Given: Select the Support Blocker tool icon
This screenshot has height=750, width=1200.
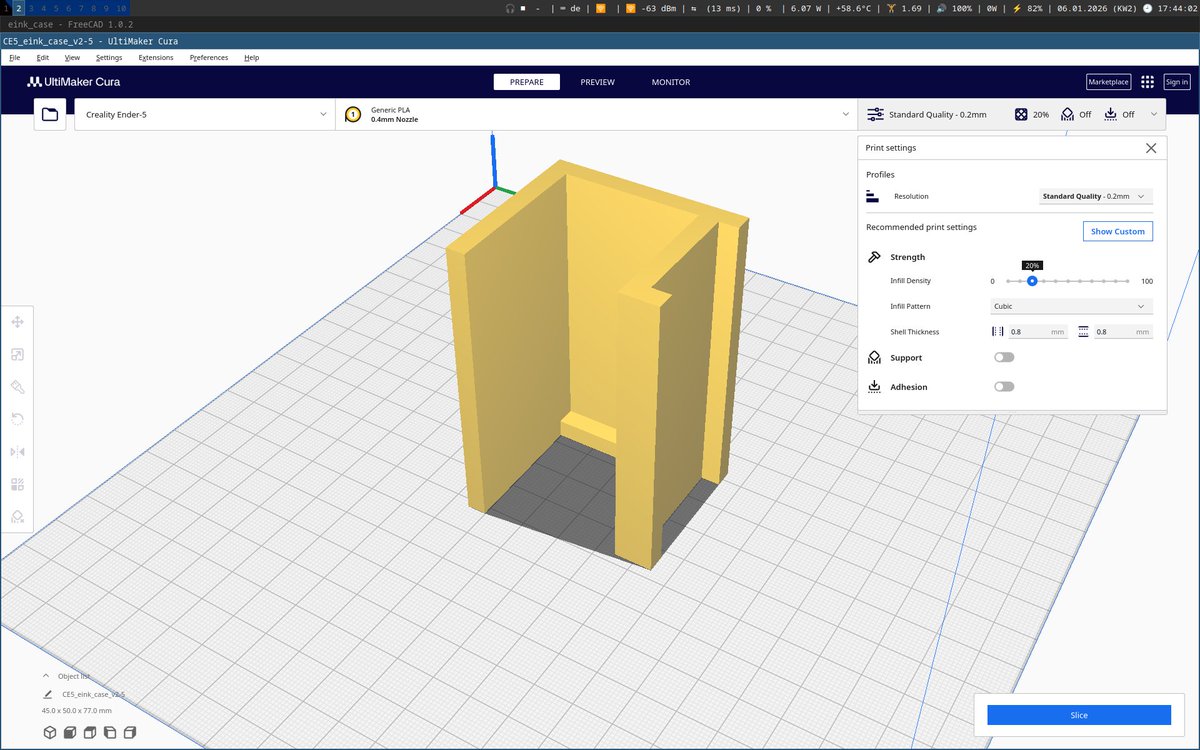Looking at the screenshot, I should [17, 517].
